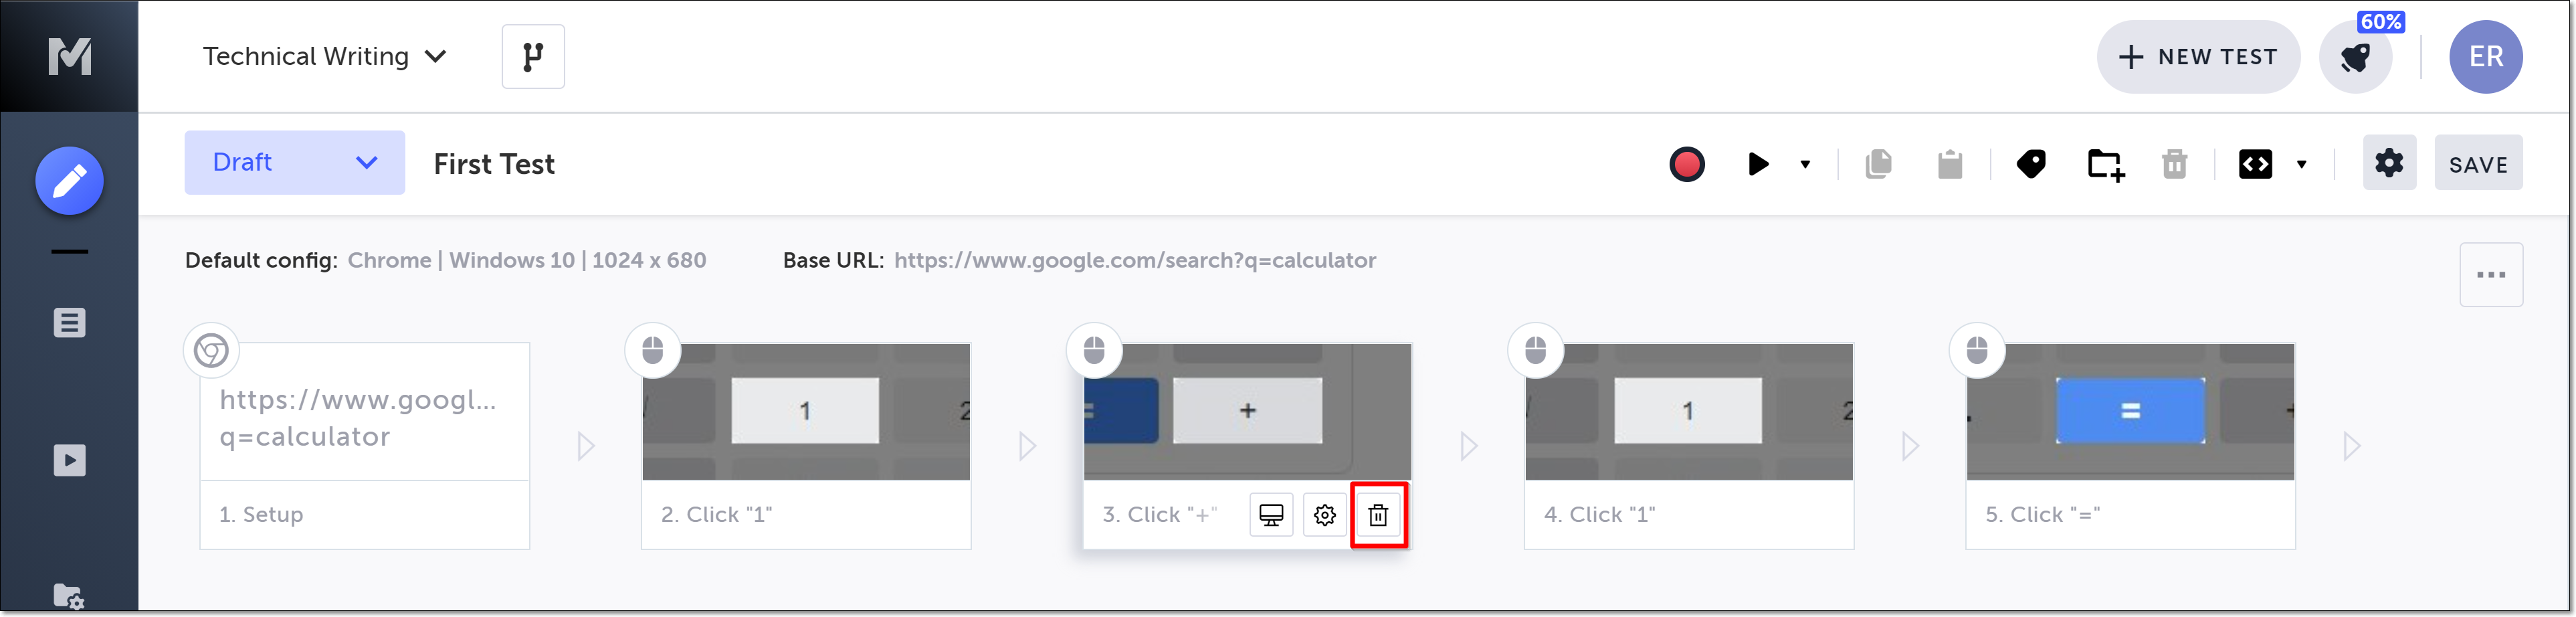Open the three-dots more options menu
The image size is (2576, 617).
click(2490, 275)
